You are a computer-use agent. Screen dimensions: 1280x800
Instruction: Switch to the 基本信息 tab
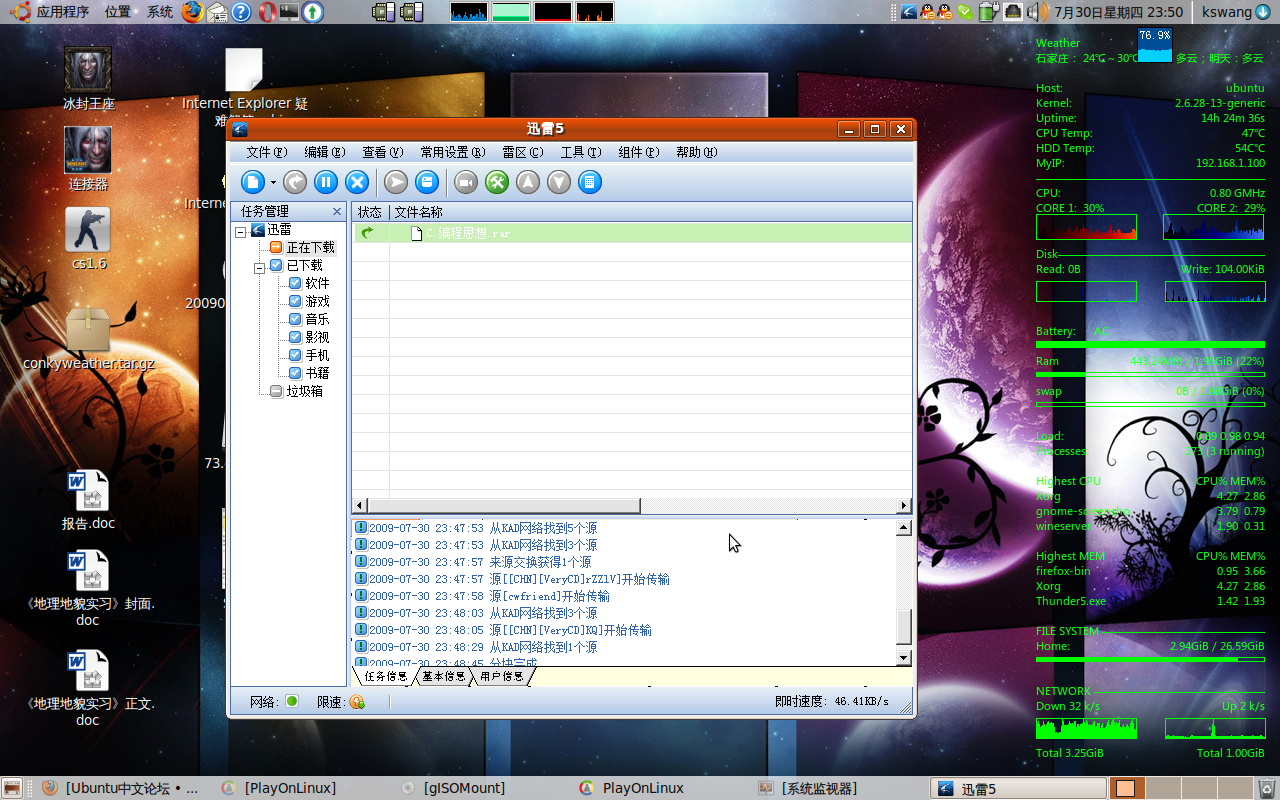tap(443, 676)
